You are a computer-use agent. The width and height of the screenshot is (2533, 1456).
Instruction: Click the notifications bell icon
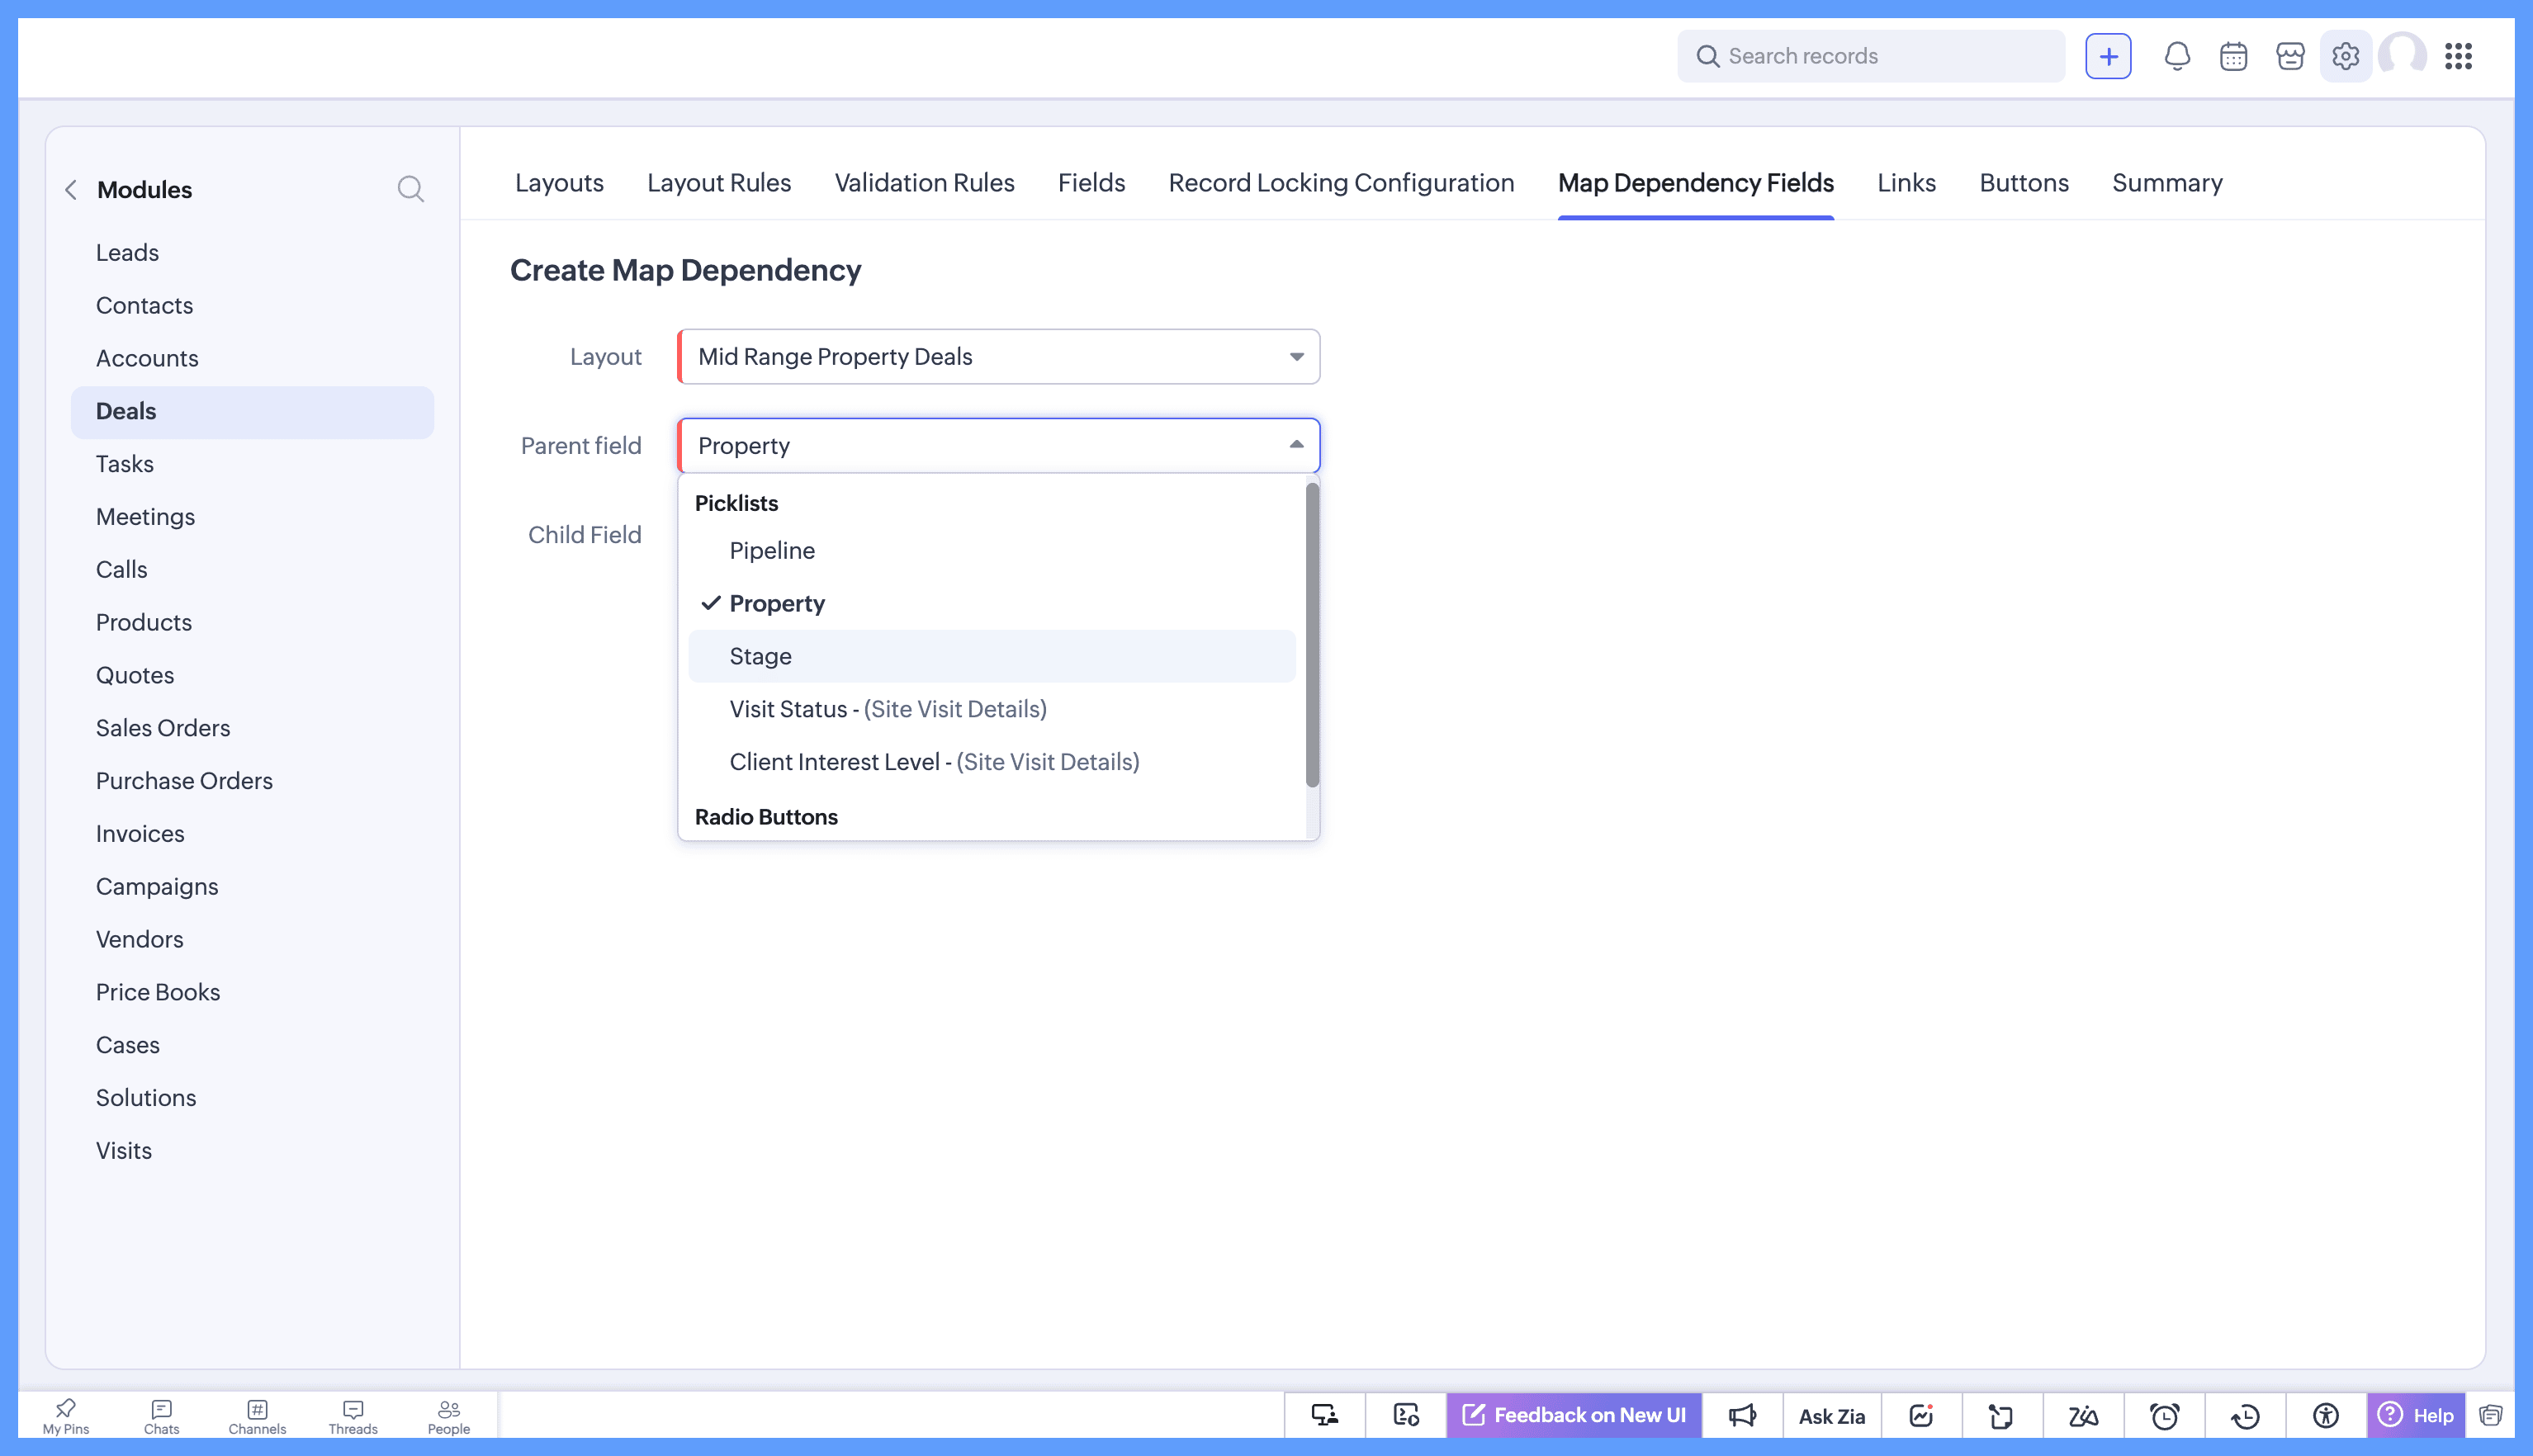coord(2177,56)
